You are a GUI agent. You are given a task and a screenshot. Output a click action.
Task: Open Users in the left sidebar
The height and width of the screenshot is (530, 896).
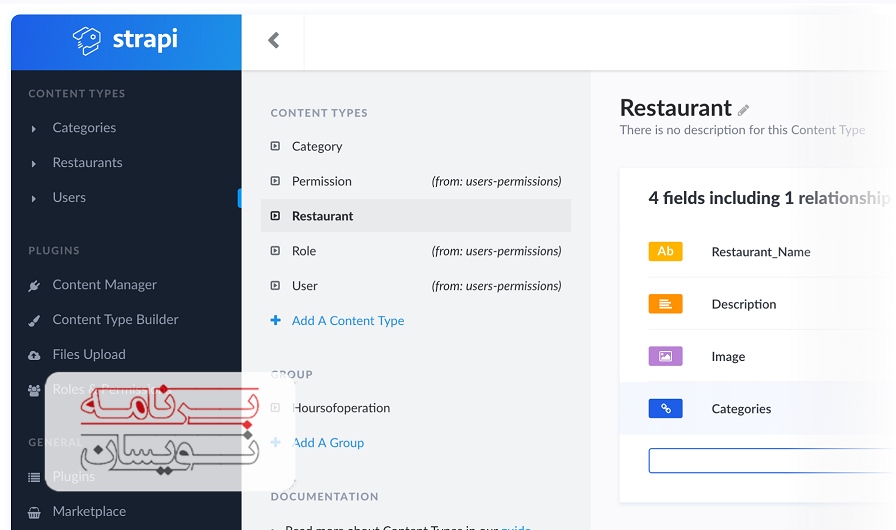69,198
